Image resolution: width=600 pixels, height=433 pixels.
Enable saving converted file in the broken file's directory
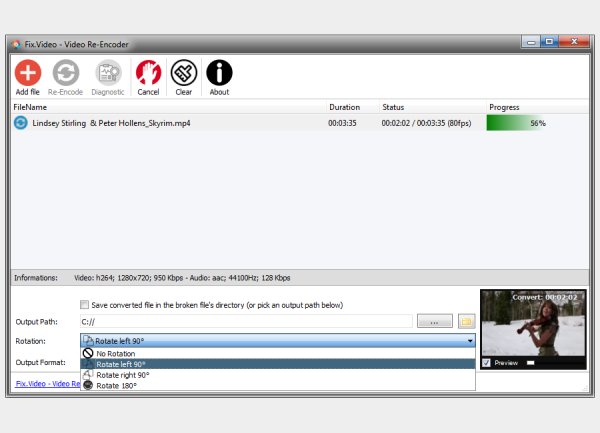click(x=84, y=305)
